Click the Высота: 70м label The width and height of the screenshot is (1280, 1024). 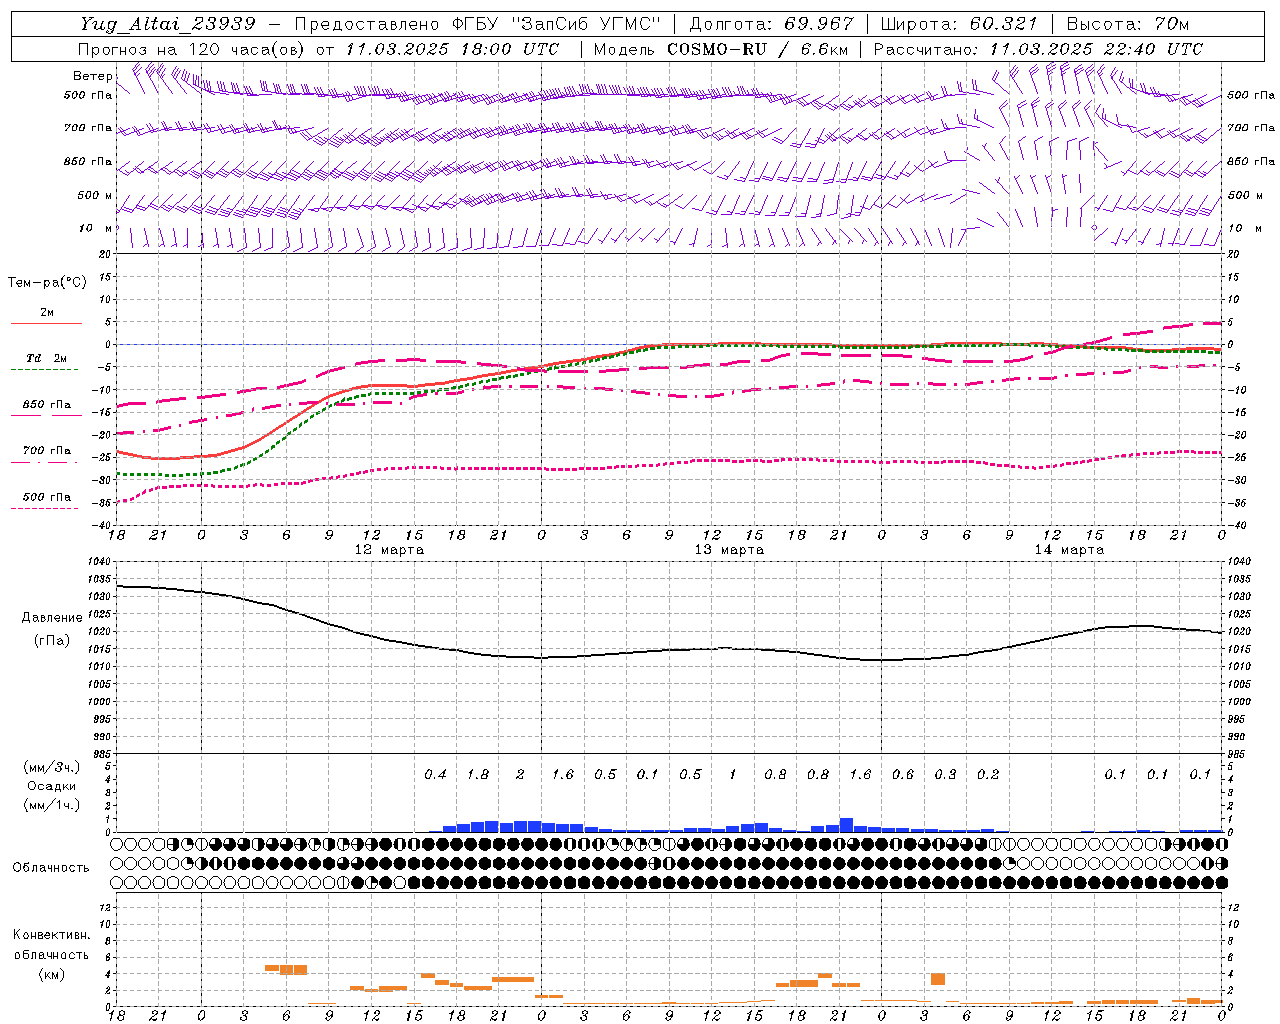1127,24
